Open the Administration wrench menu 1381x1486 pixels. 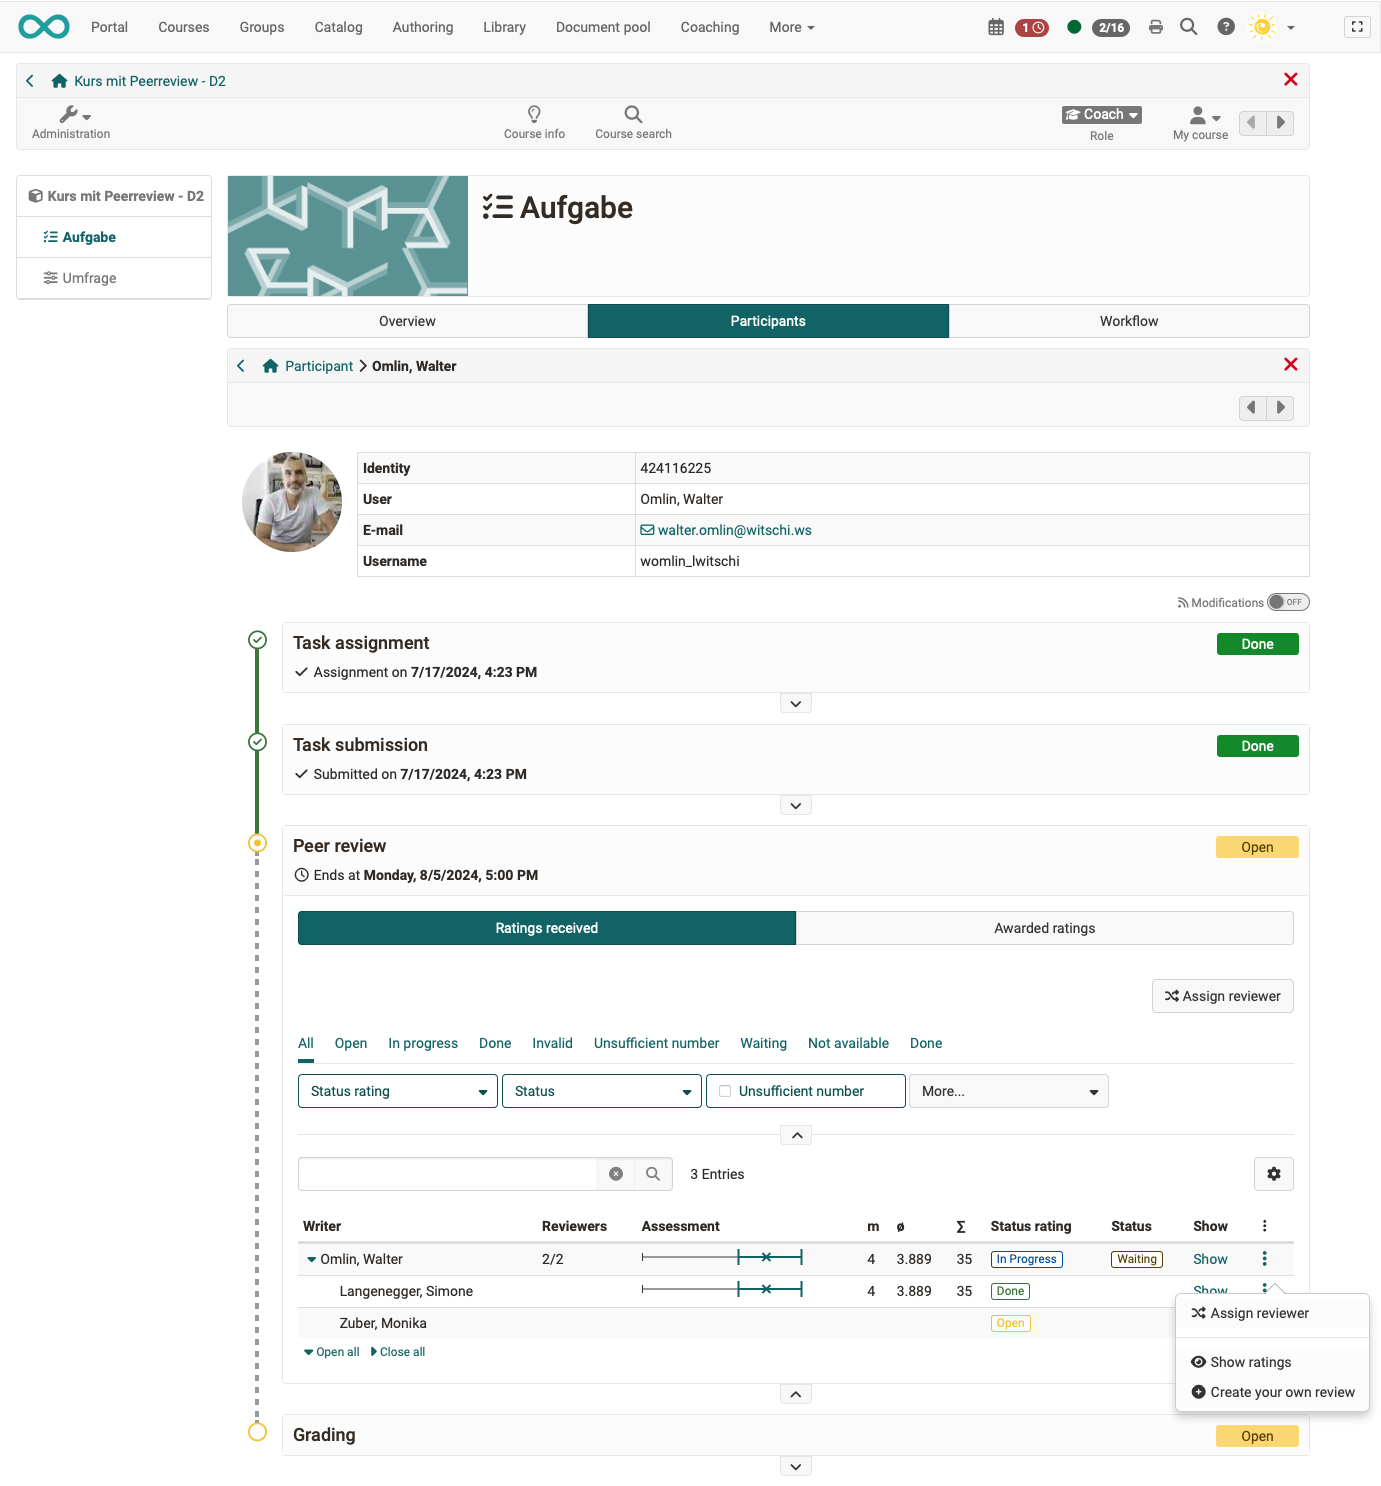71,121
